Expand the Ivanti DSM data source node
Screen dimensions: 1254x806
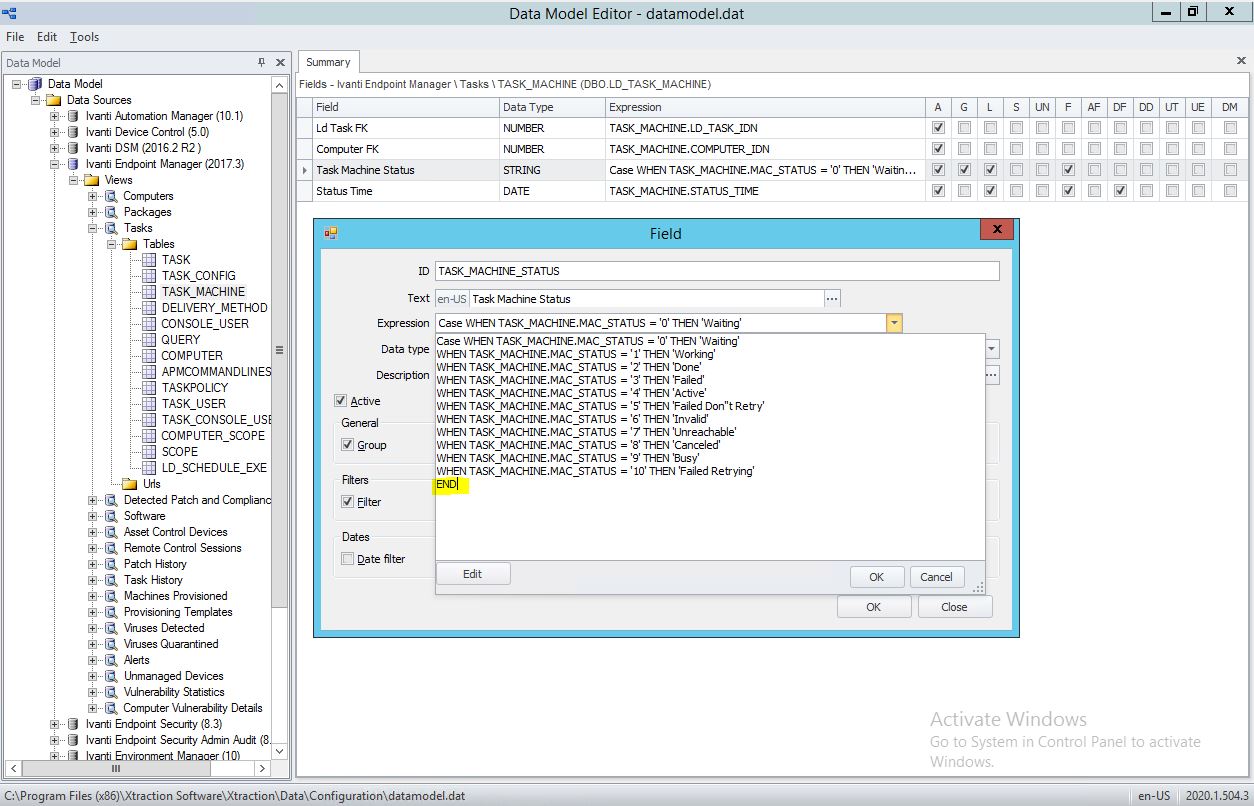click(55, 148)
